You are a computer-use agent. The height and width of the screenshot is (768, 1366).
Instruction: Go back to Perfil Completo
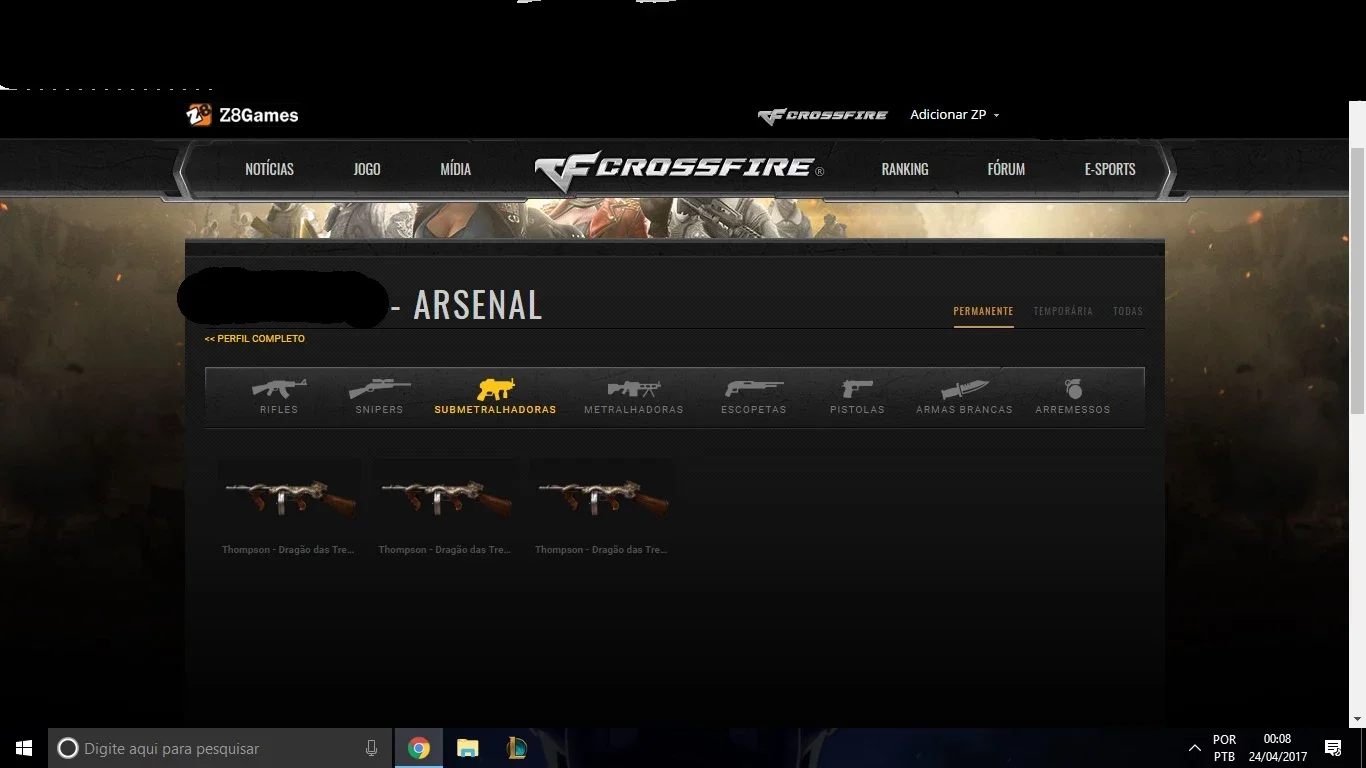[255, 339]
